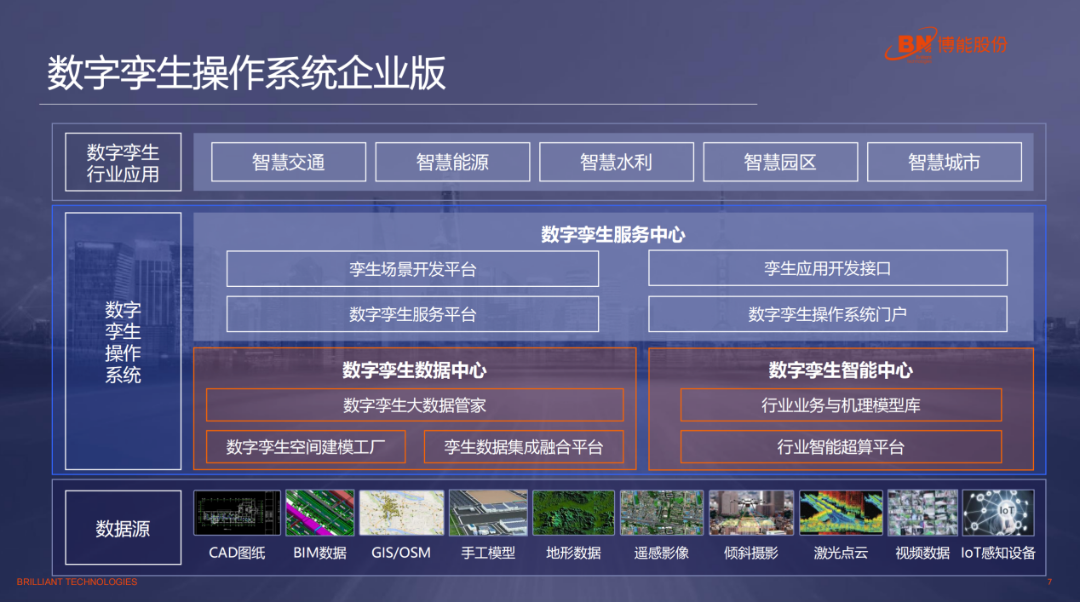Open 数字孪生操作系统门户 link
Screen dimensions: 1080x602
(827, 313)
